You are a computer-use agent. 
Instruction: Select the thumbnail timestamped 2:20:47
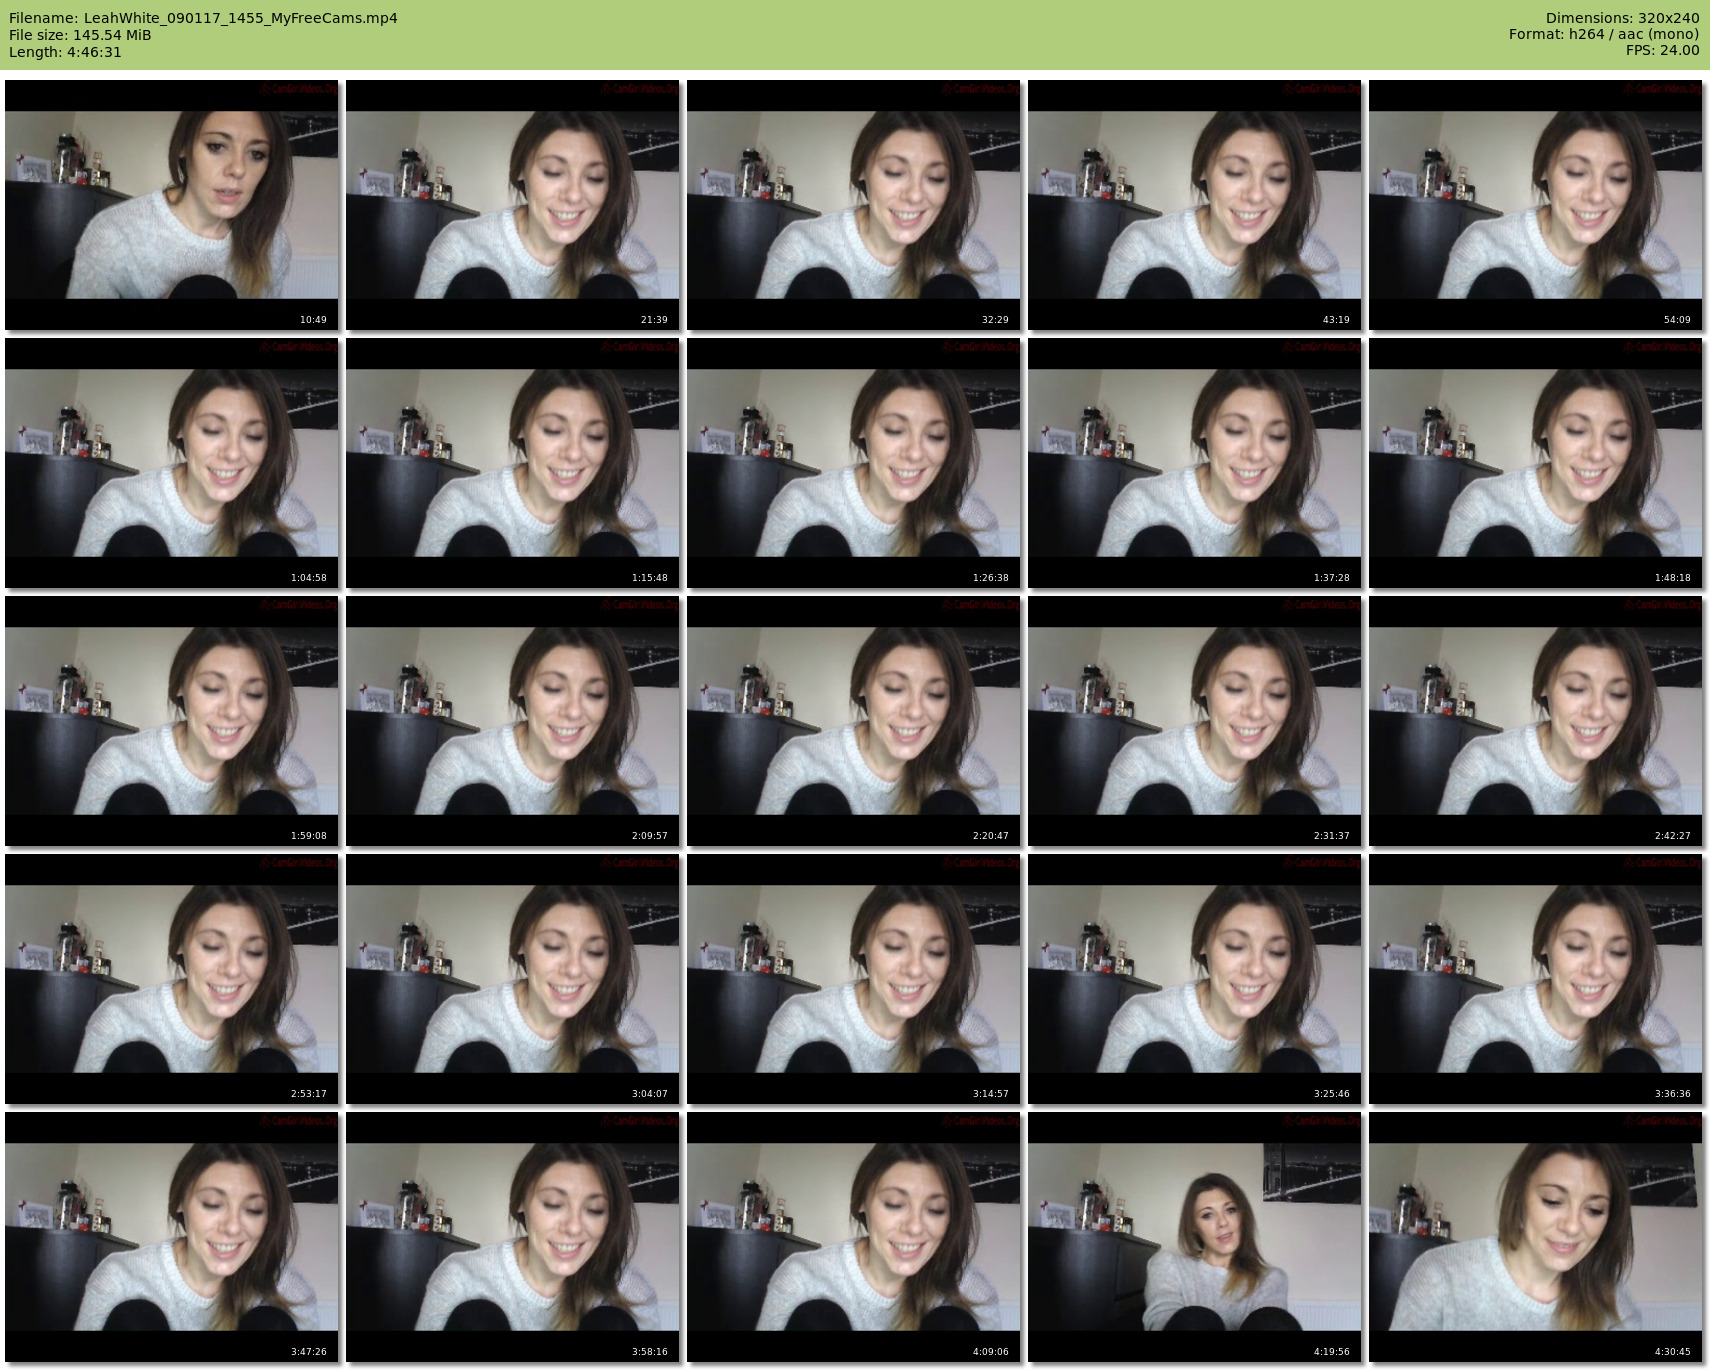click(x=854, y=721)
